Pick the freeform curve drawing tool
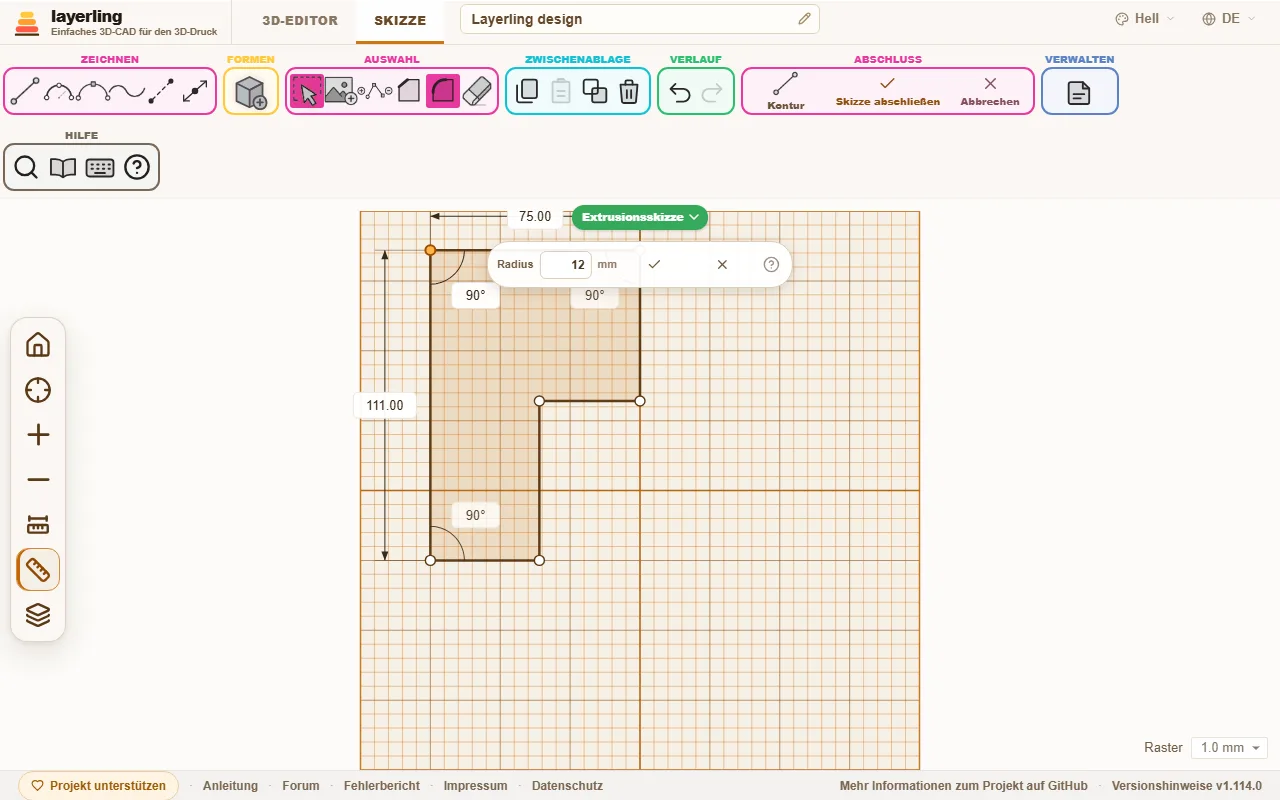 [x=127, y=92]
